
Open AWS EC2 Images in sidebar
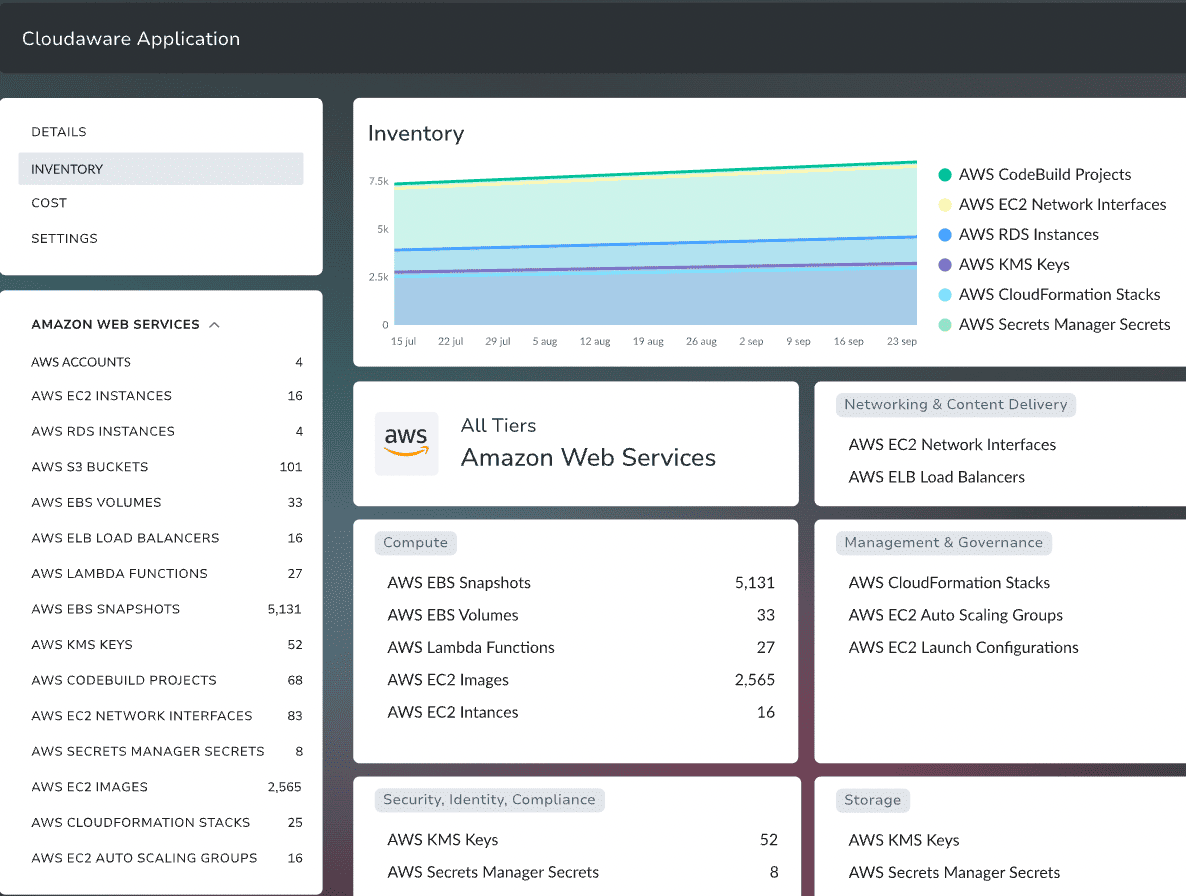(89, 786)
